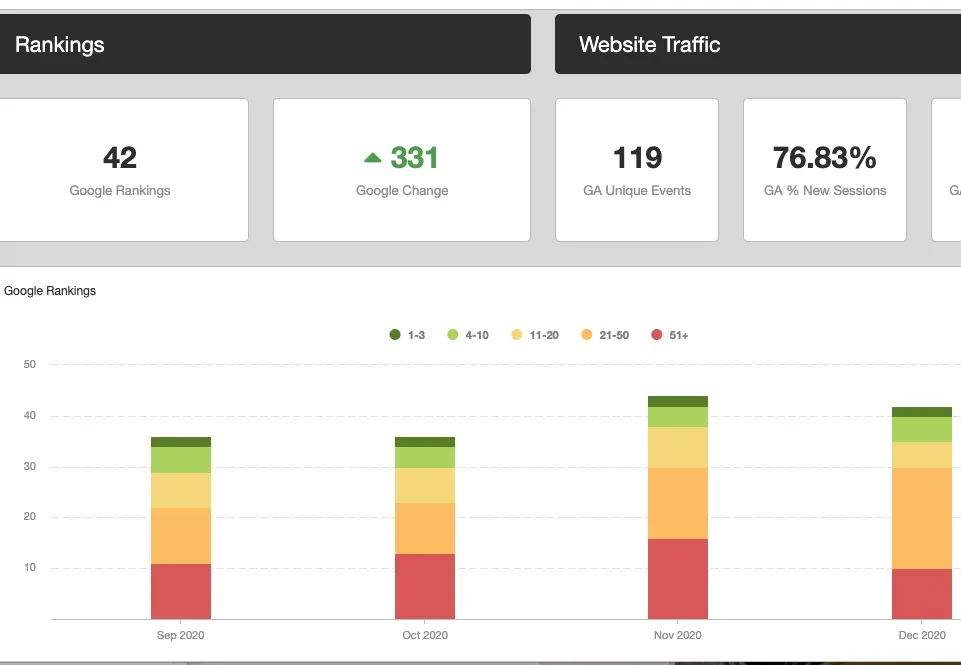The width and height of the screenshot is (961, 665).
Task: Click the yellow 11-20 segment for Nov 2020
Action: coord(678,447)
